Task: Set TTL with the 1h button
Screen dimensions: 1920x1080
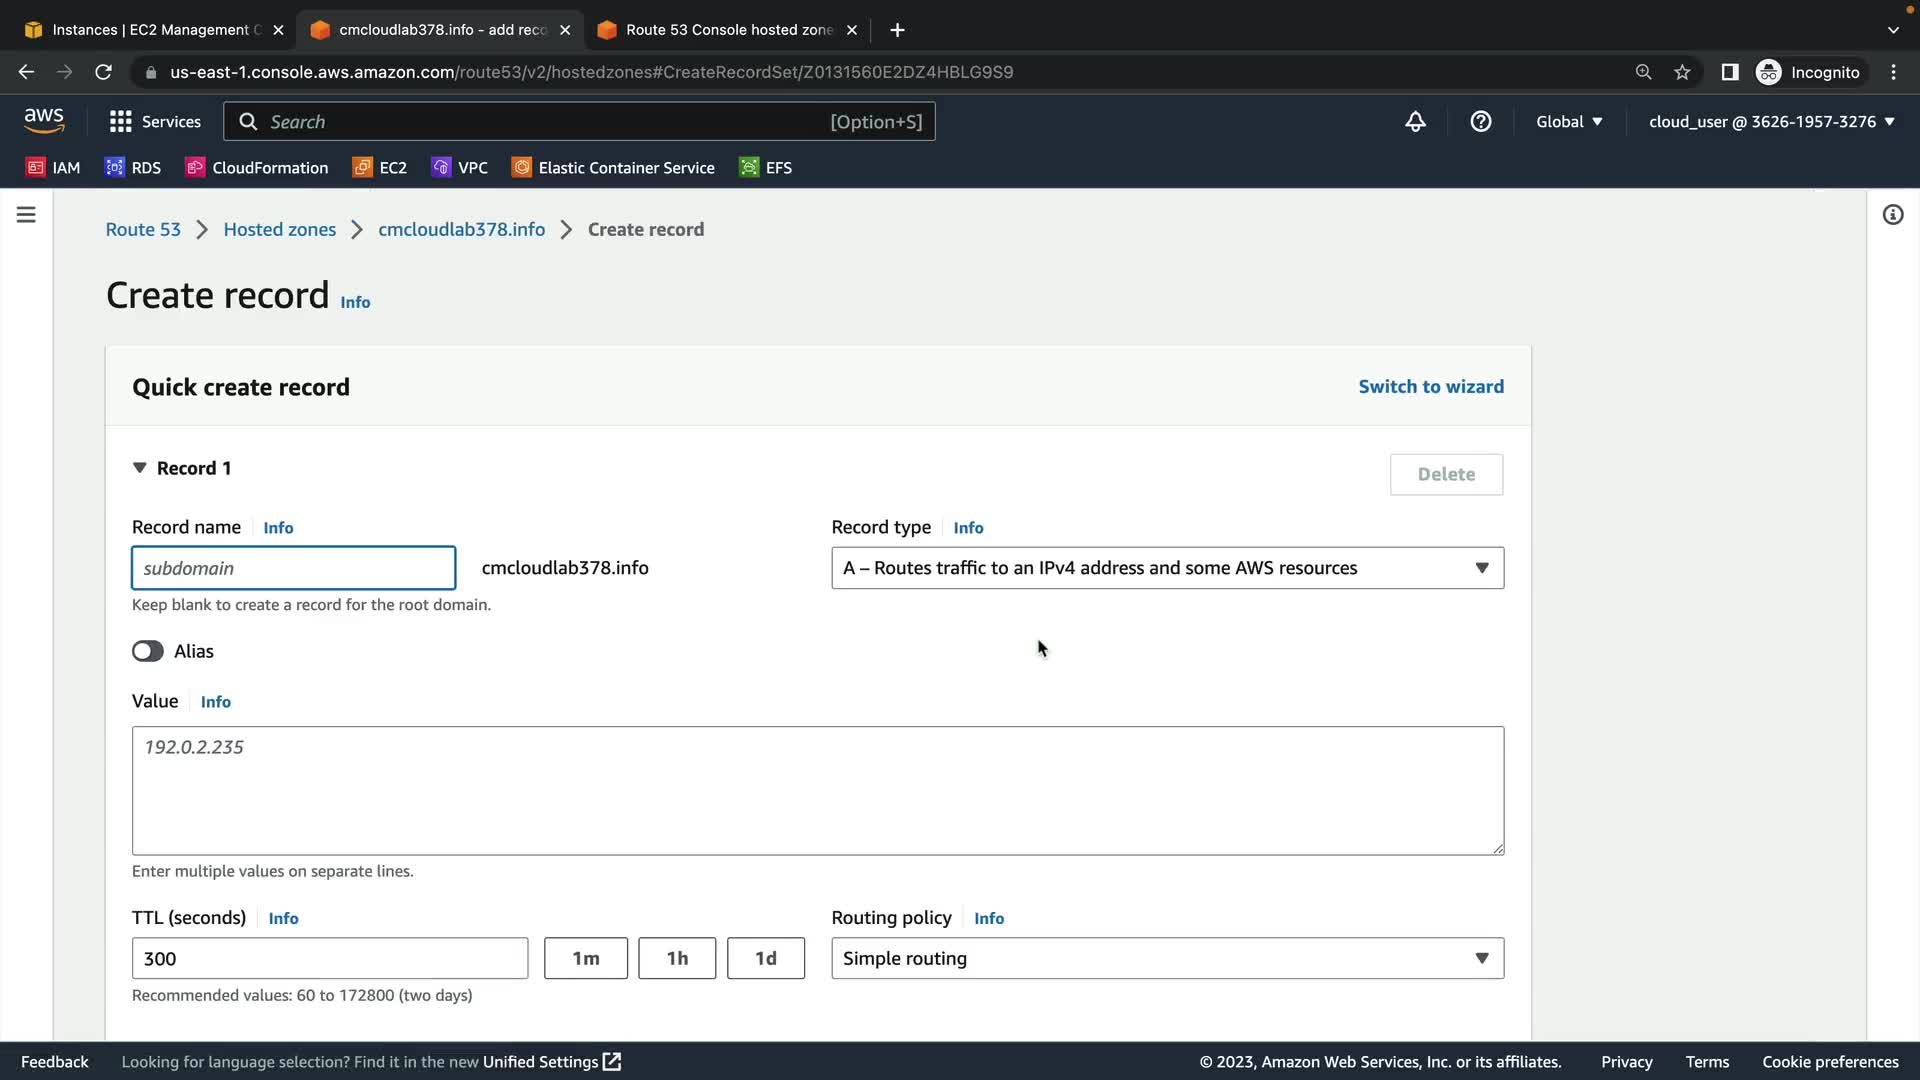Action: pos(677,958)
